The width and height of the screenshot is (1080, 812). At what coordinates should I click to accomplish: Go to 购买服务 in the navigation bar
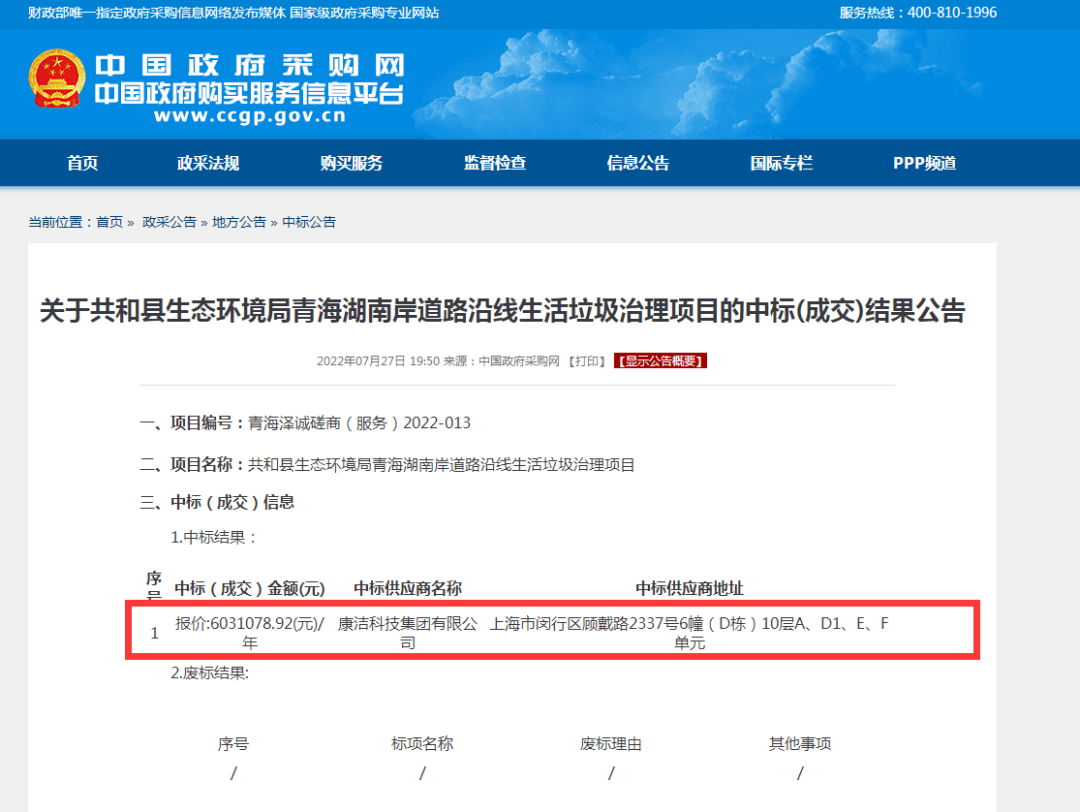[x=351, y=163]
